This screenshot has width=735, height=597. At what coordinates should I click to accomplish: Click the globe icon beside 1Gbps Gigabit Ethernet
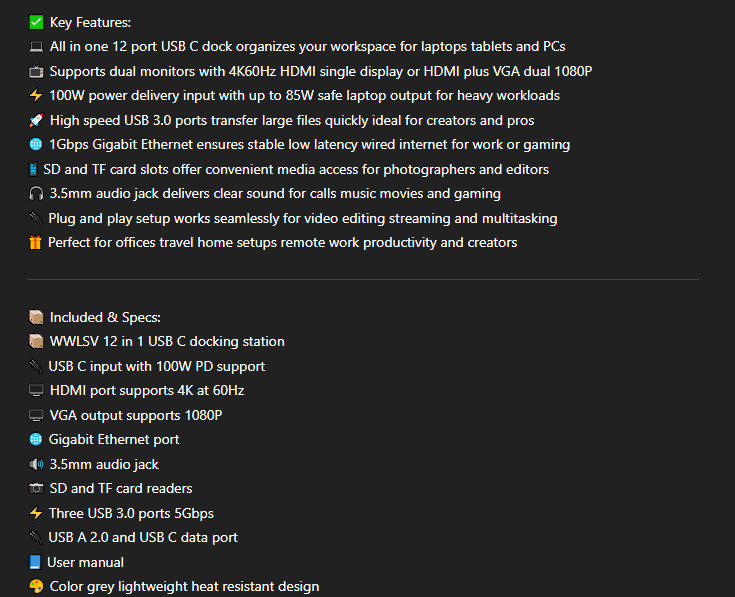(x=36, y=145)
